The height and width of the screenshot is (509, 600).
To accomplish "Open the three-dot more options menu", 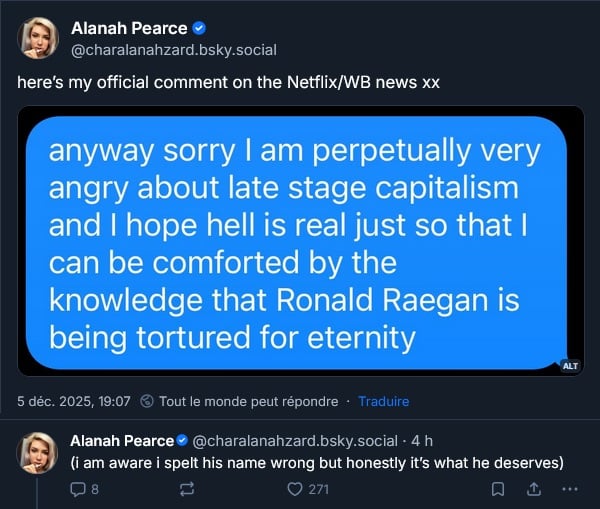I will click(x=571, y=489).
